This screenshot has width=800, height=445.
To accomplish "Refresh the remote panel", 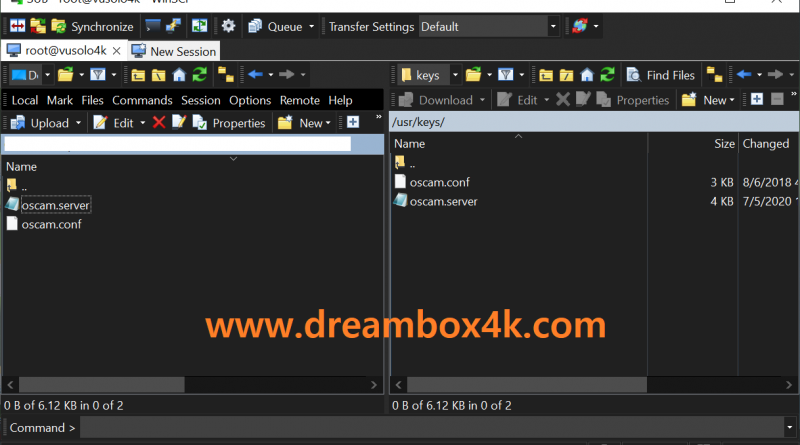I will click(x=608, y=75).
